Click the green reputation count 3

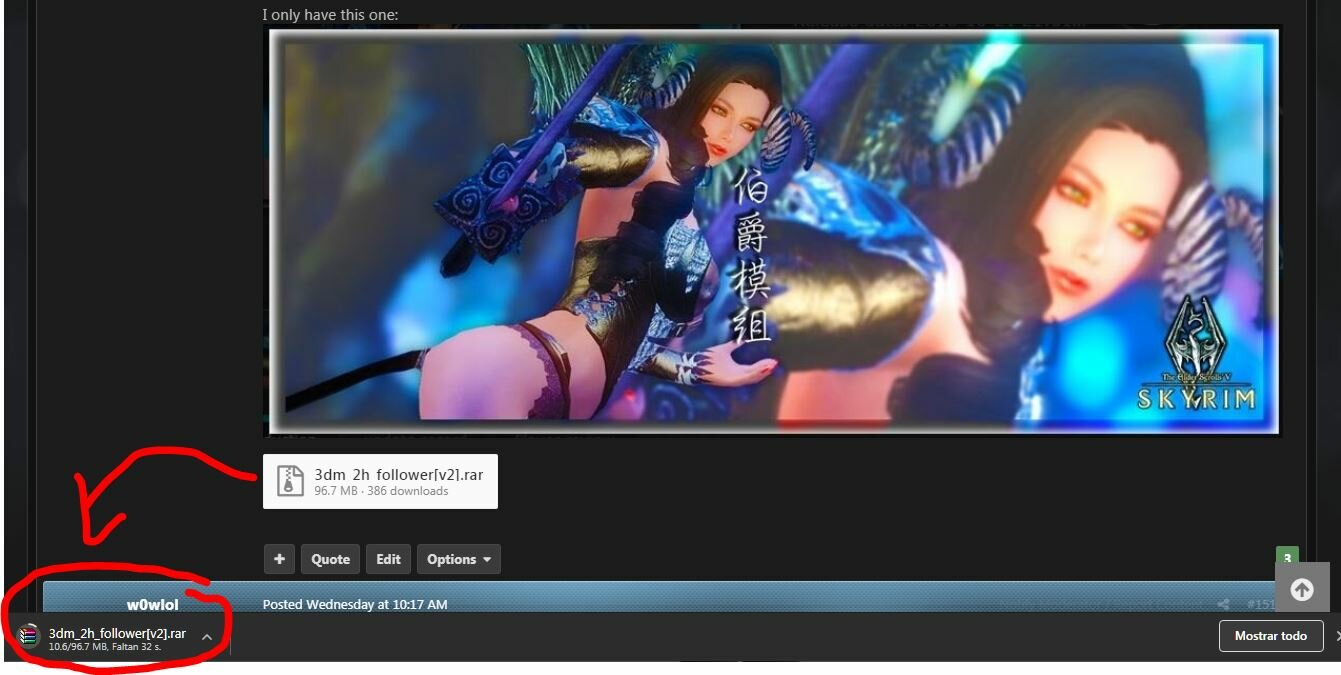click(1287, 558)
